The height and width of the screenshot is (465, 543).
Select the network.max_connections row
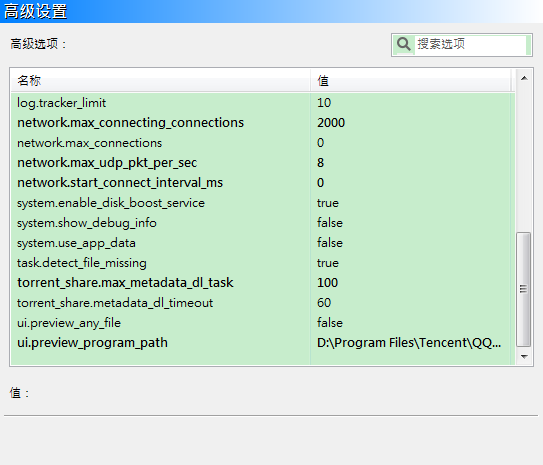260,143
